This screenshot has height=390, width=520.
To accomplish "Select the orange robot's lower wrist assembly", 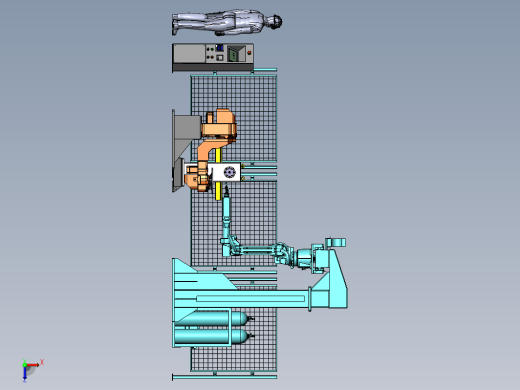I will click(197, 179).
